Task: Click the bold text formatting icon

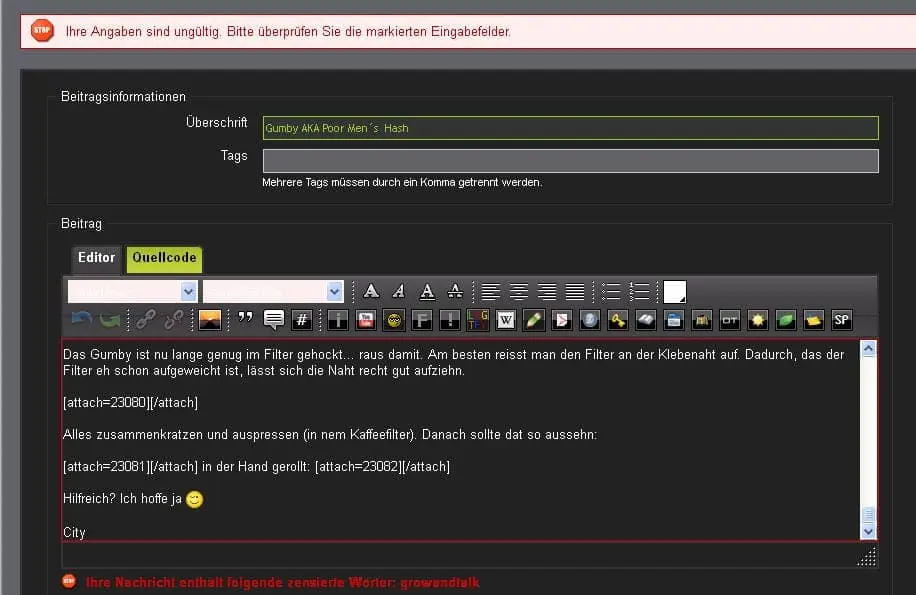Action: tap(371, 291)
